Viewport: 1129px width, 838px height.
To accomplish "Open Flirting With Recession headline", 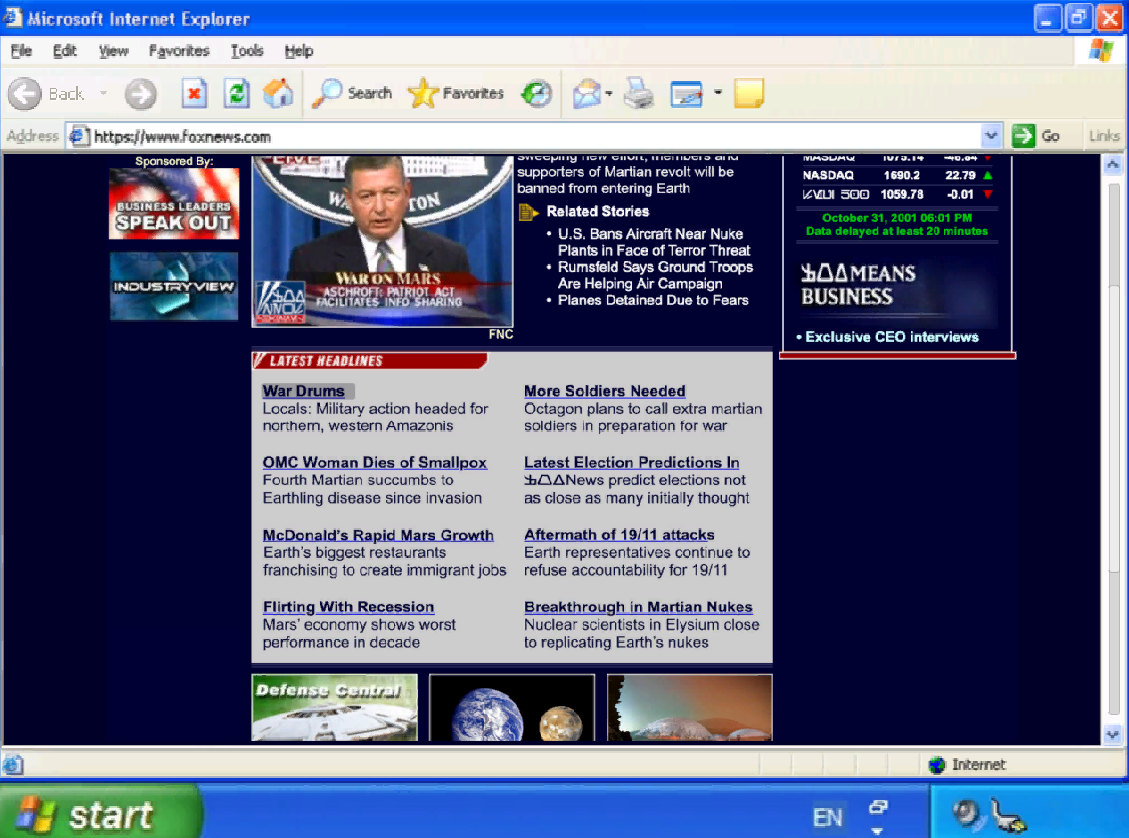I will [348, 607].
